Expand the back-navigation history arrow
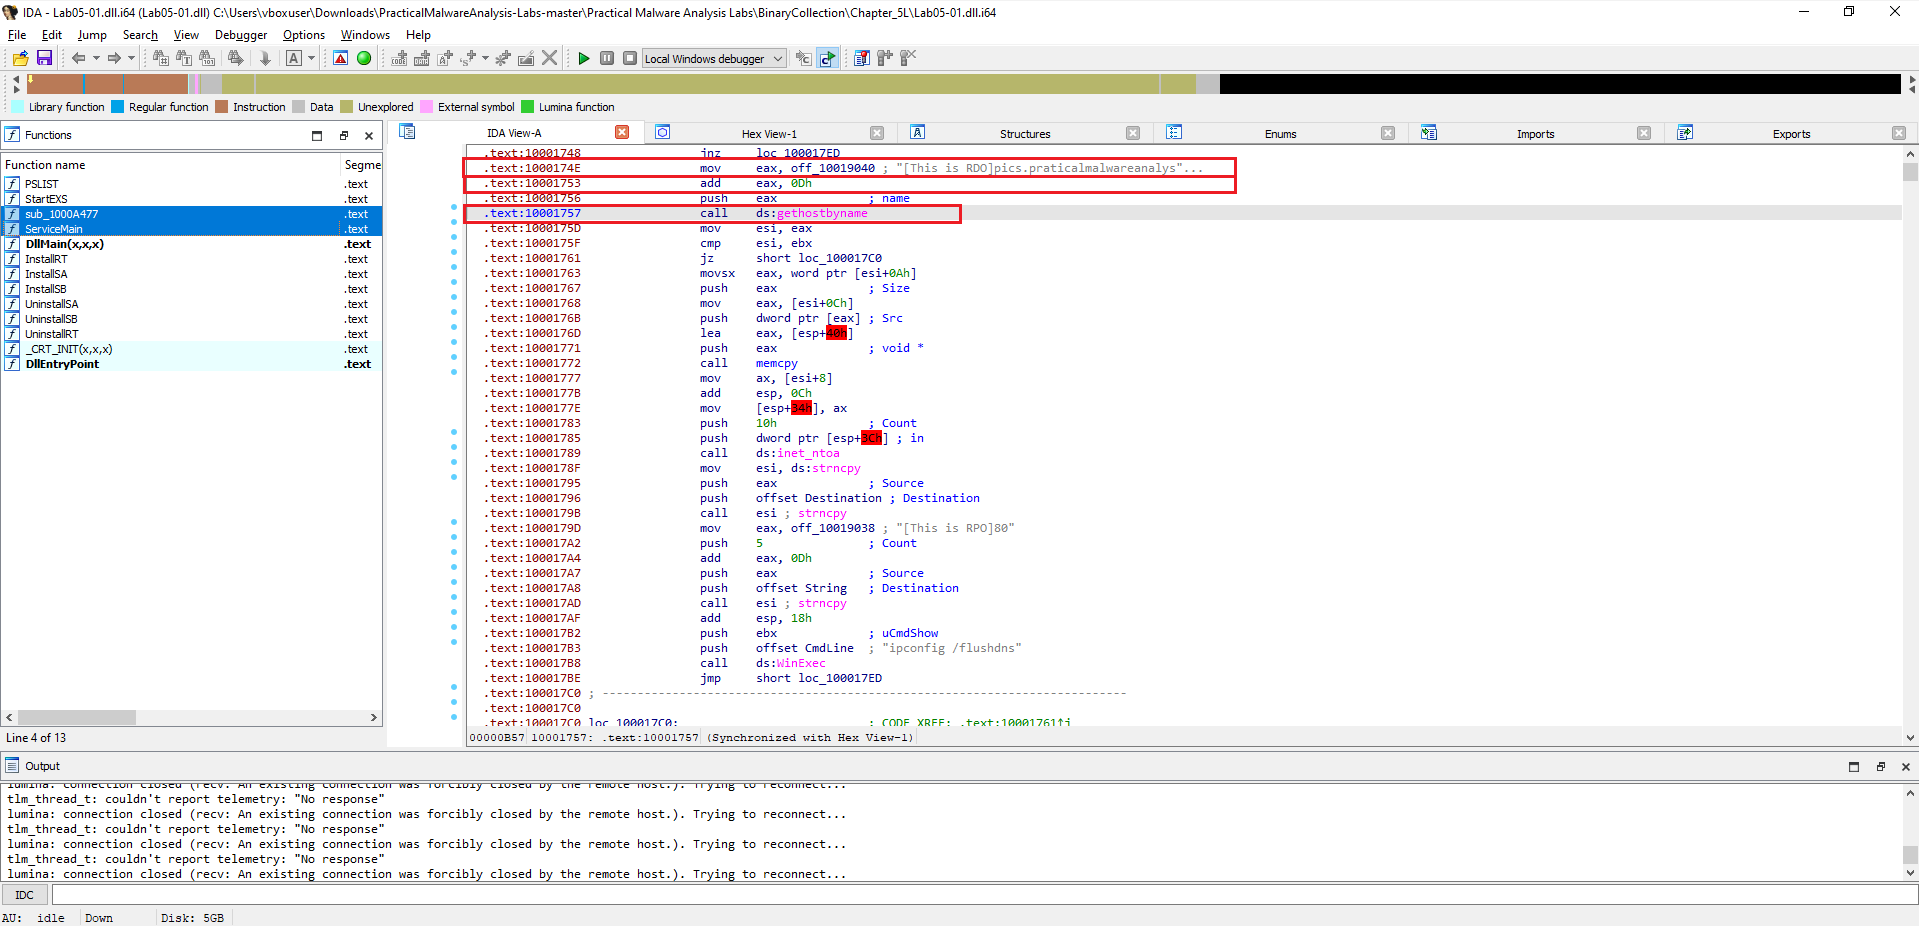 pyautogui.click(x=95, y=58)
